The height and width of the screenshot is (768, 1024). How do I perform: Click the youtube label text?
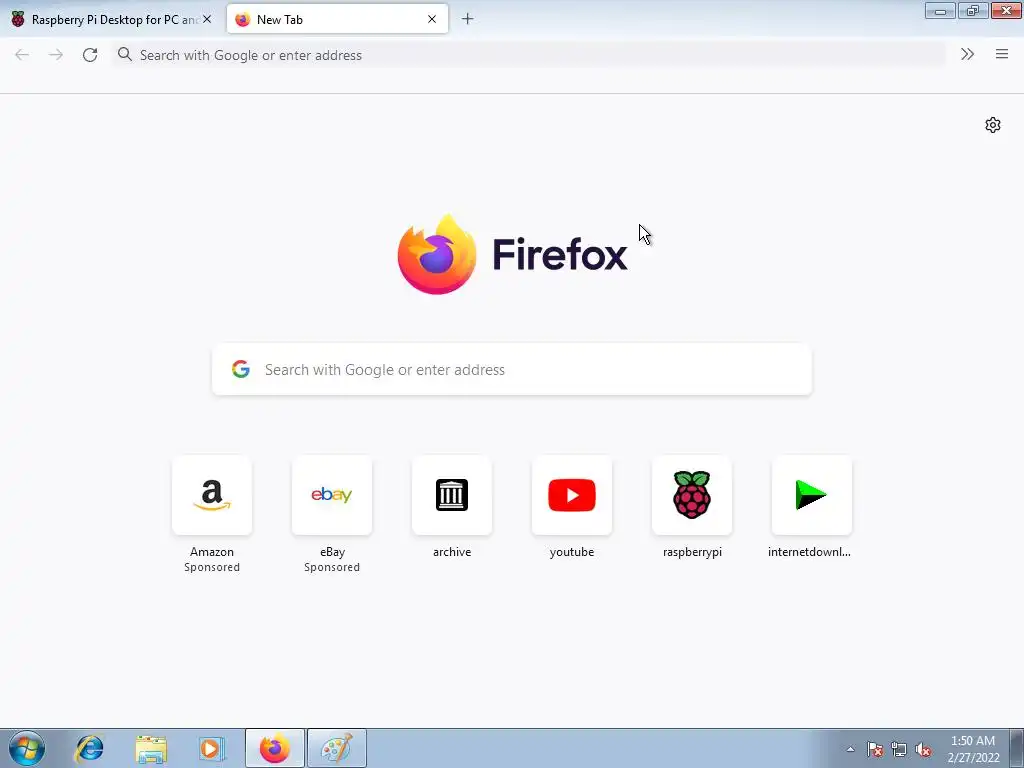[572, 552]
